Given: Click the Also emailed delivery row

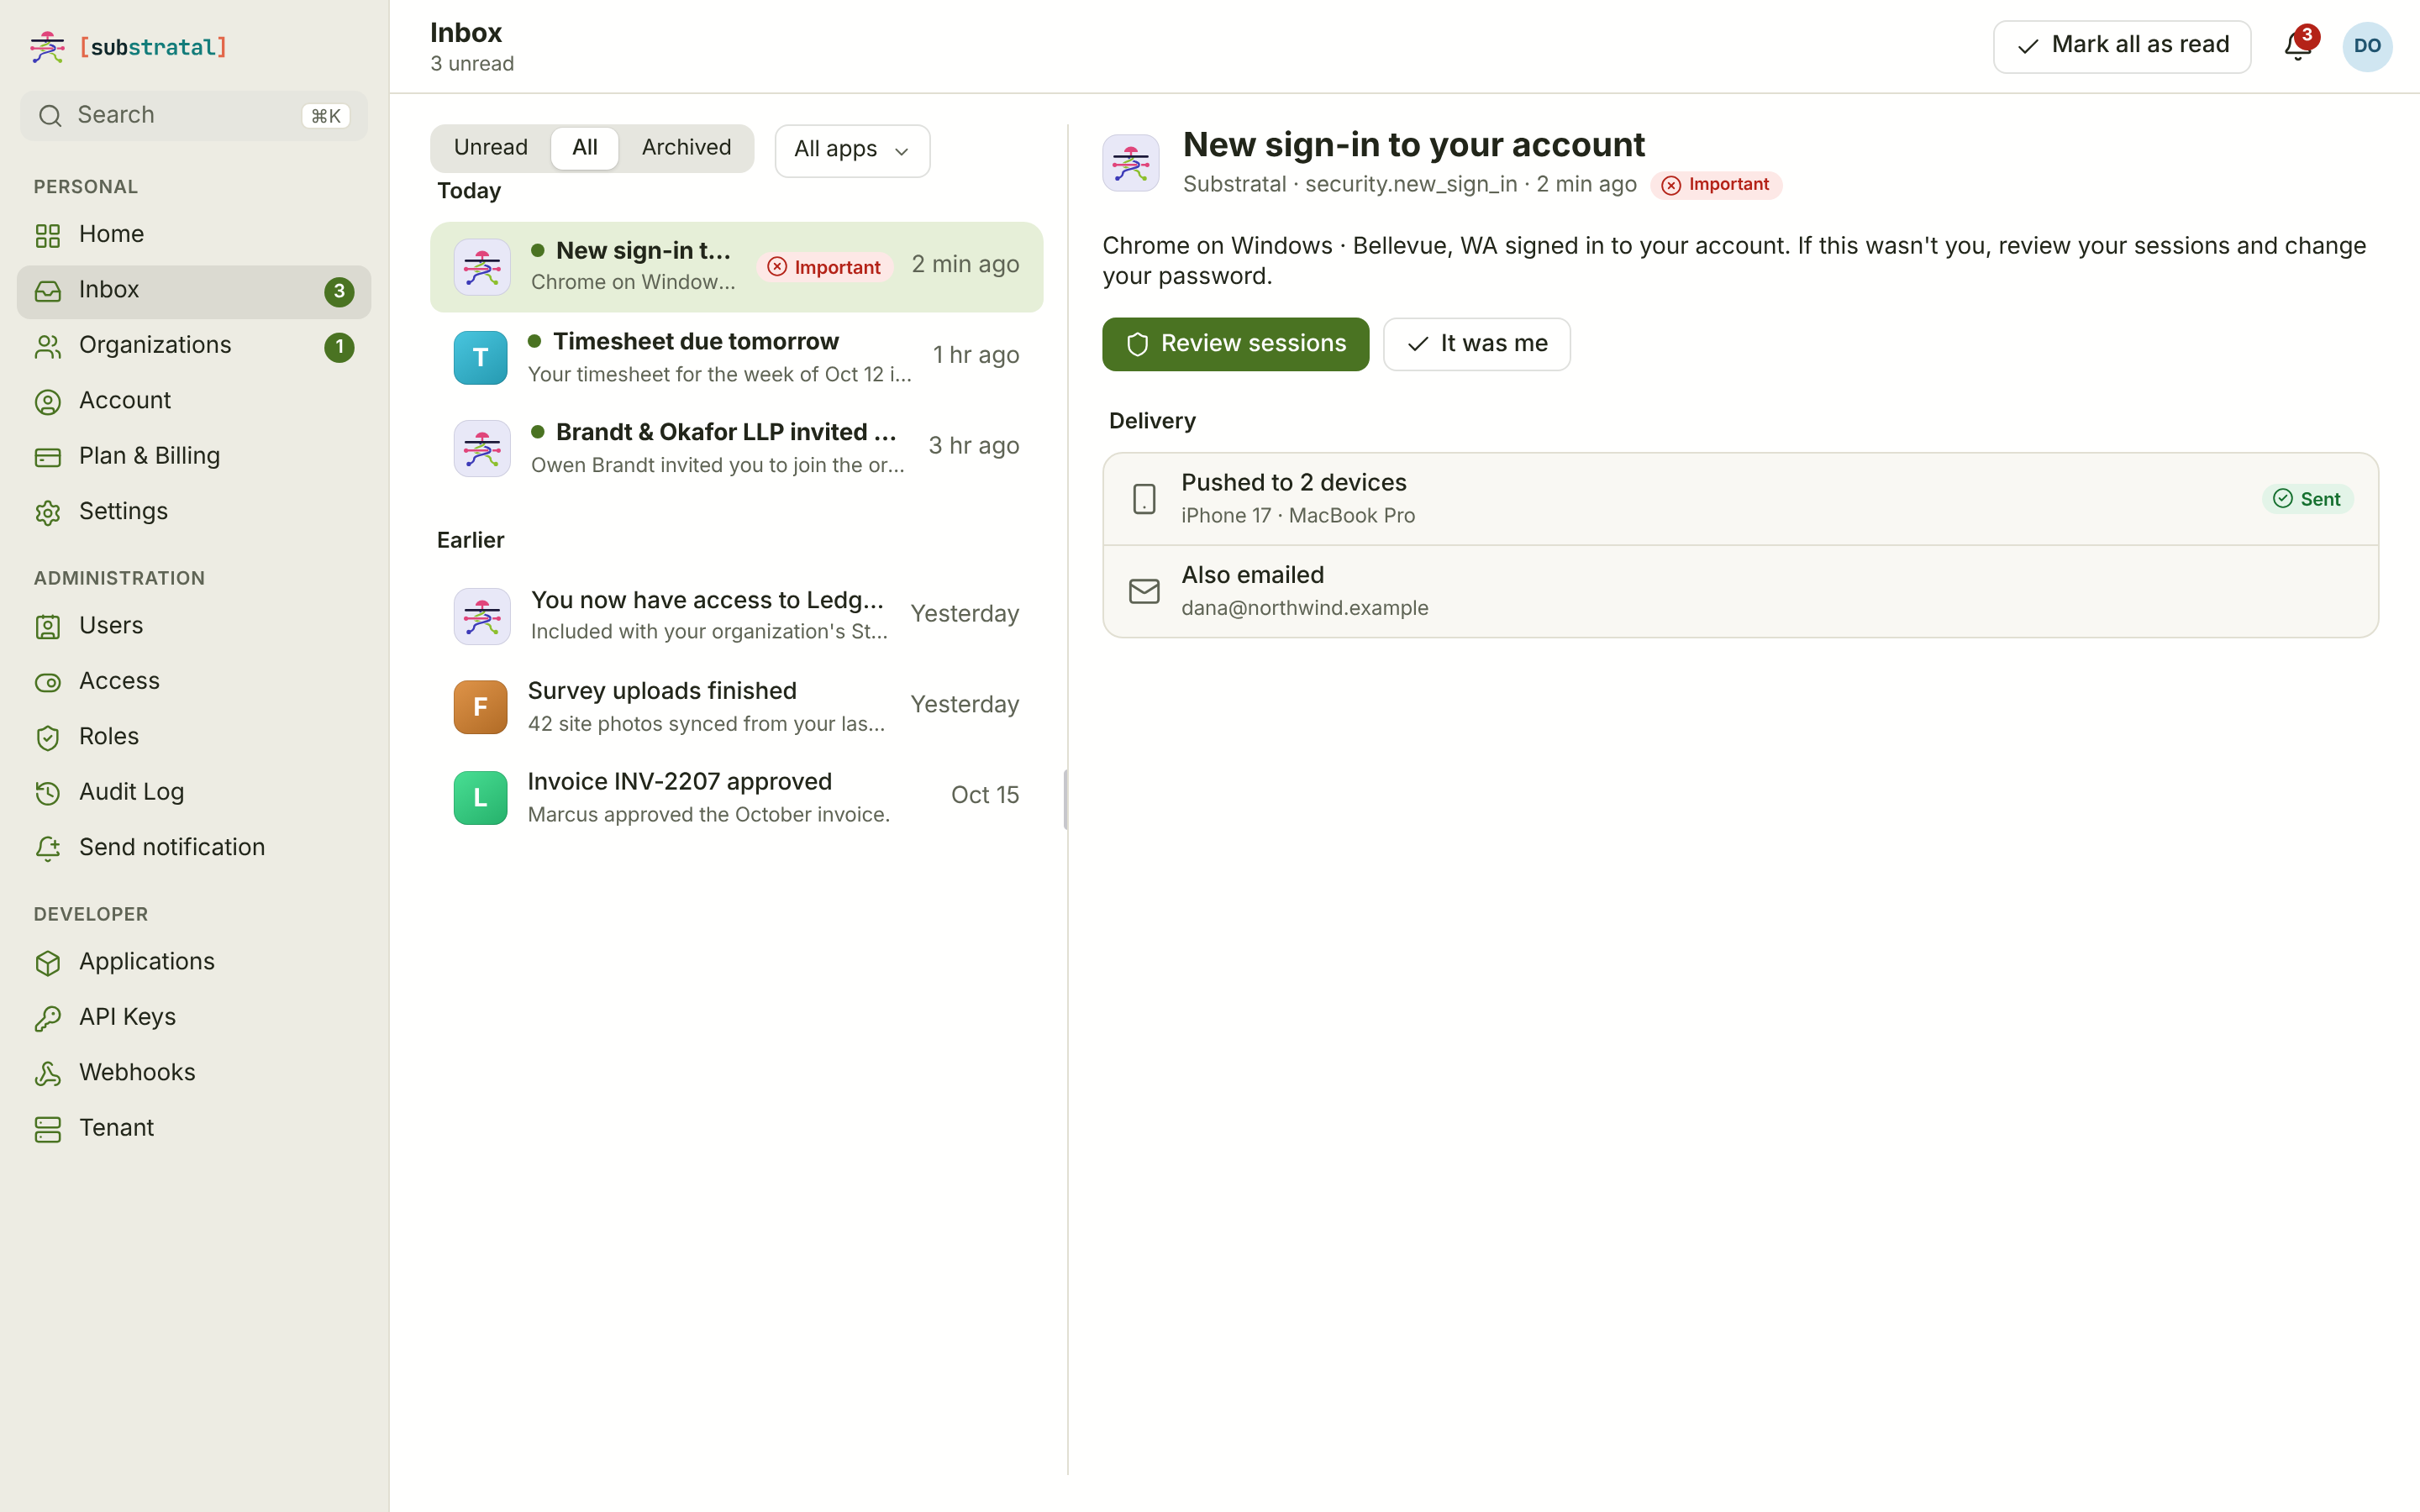Looking at the screenshot, I should coord(1740,591).
